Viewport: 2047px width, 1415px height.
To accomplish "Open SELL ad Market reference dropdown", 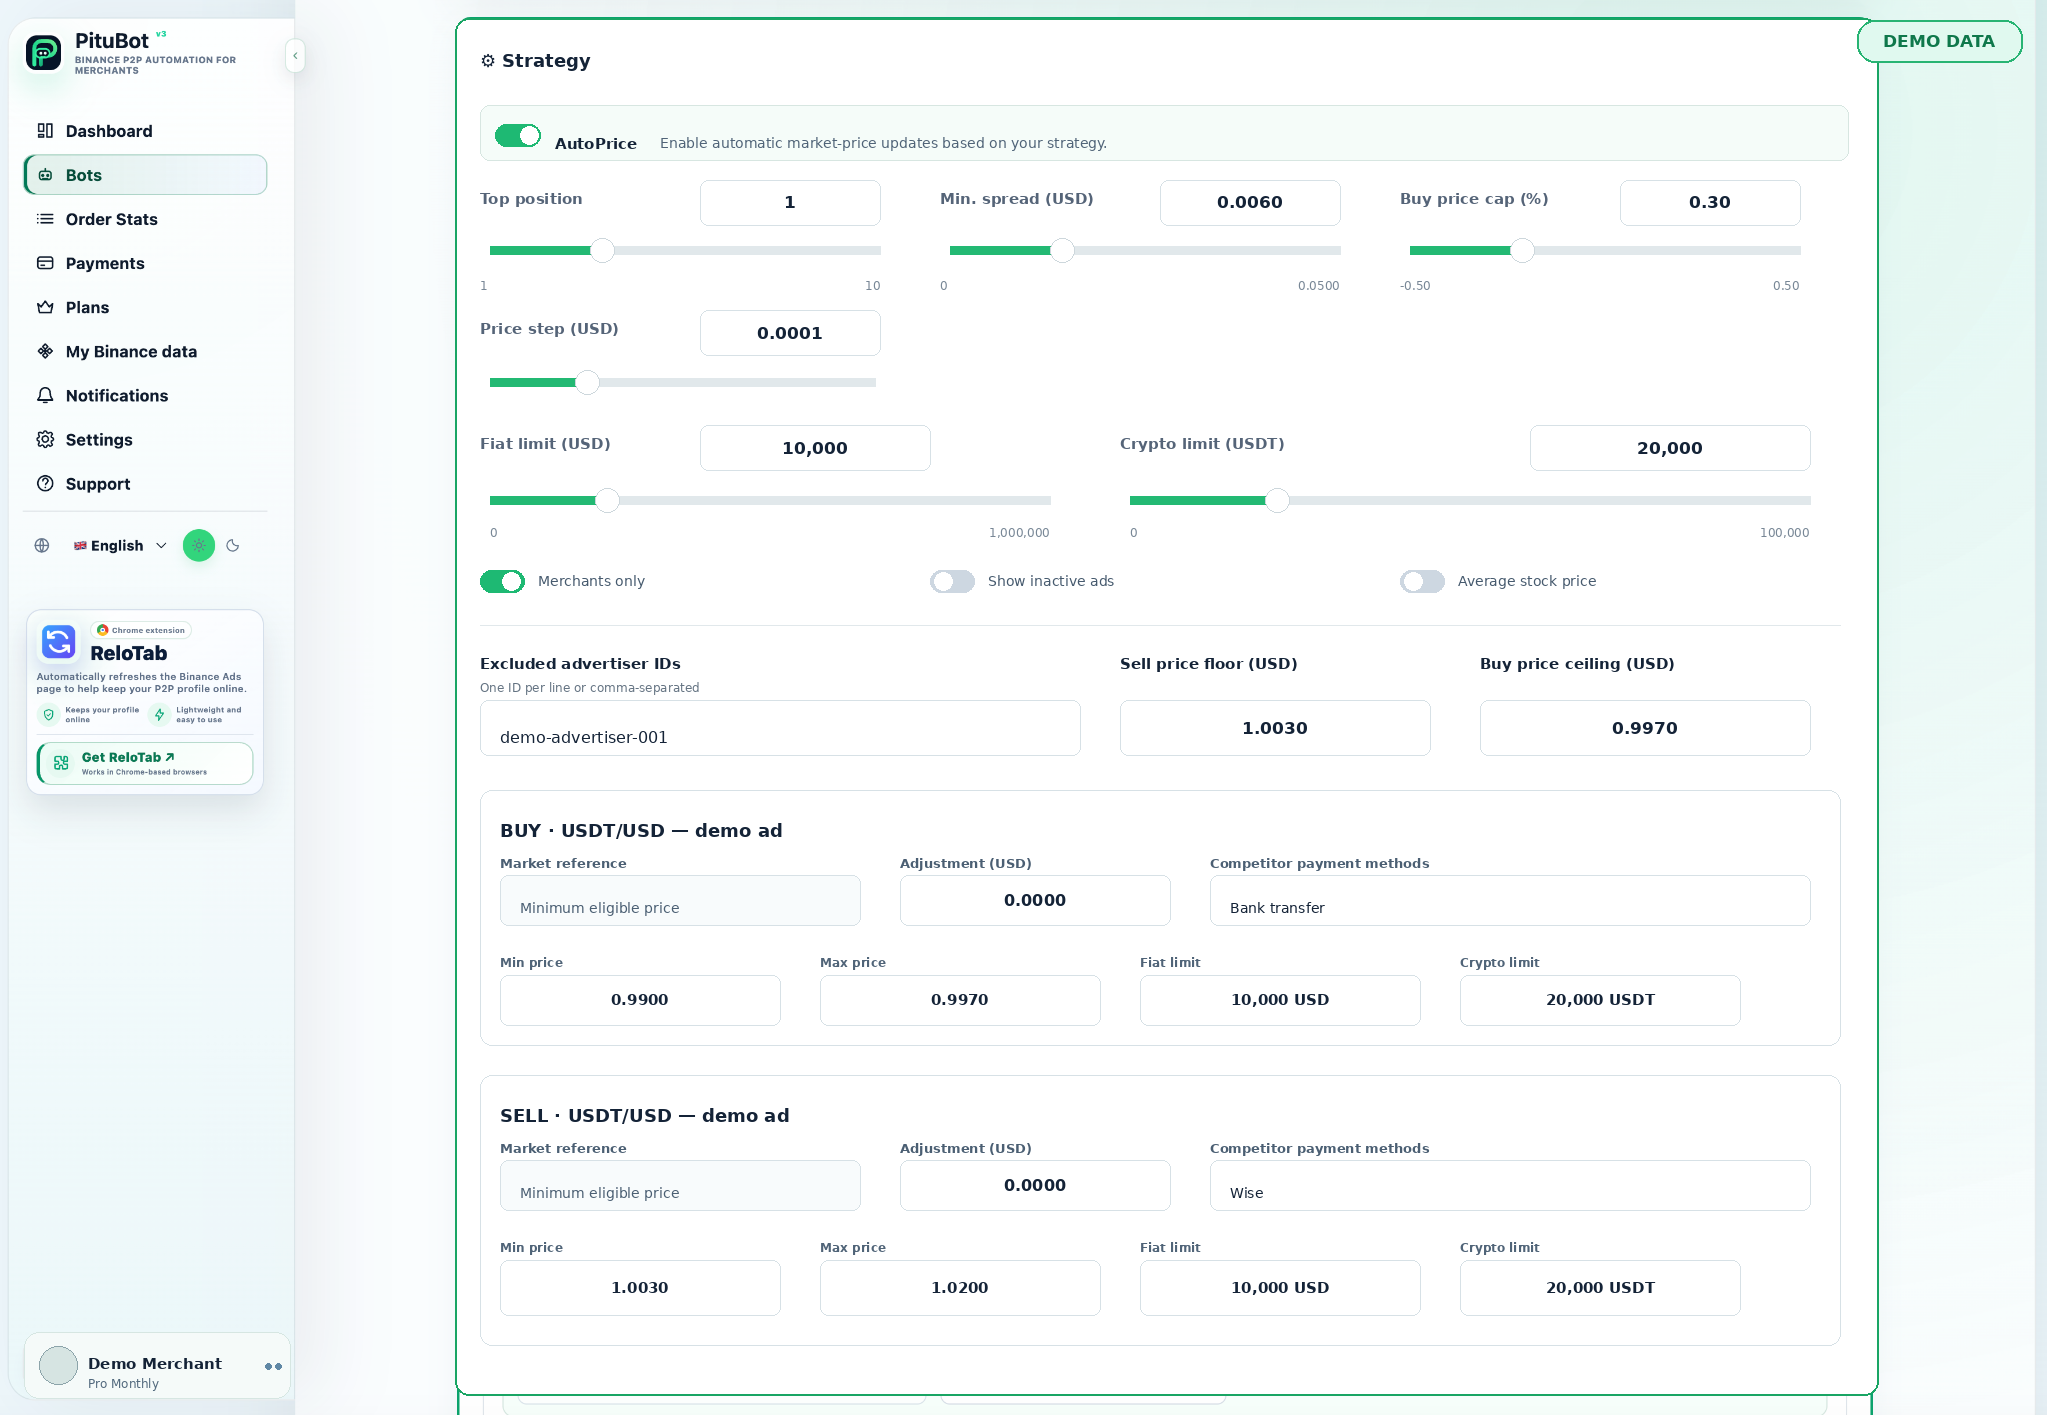I will pyautogui.click(x=680, y=1185).
